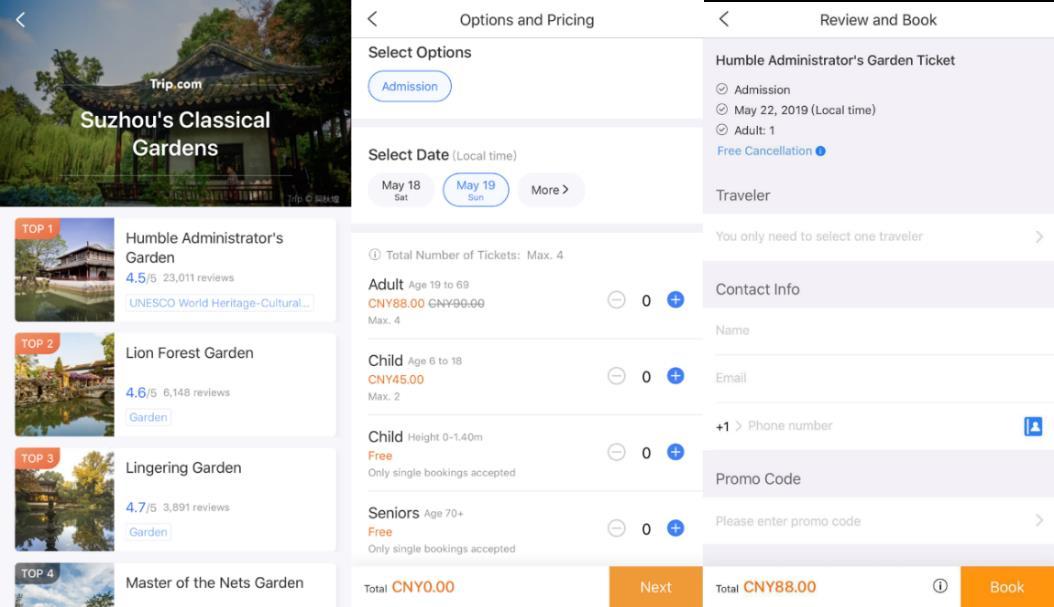This screenshot has height=607, width=1054.
Task: View Lingering Garden thumbnail photo
Action: [65, 499]
